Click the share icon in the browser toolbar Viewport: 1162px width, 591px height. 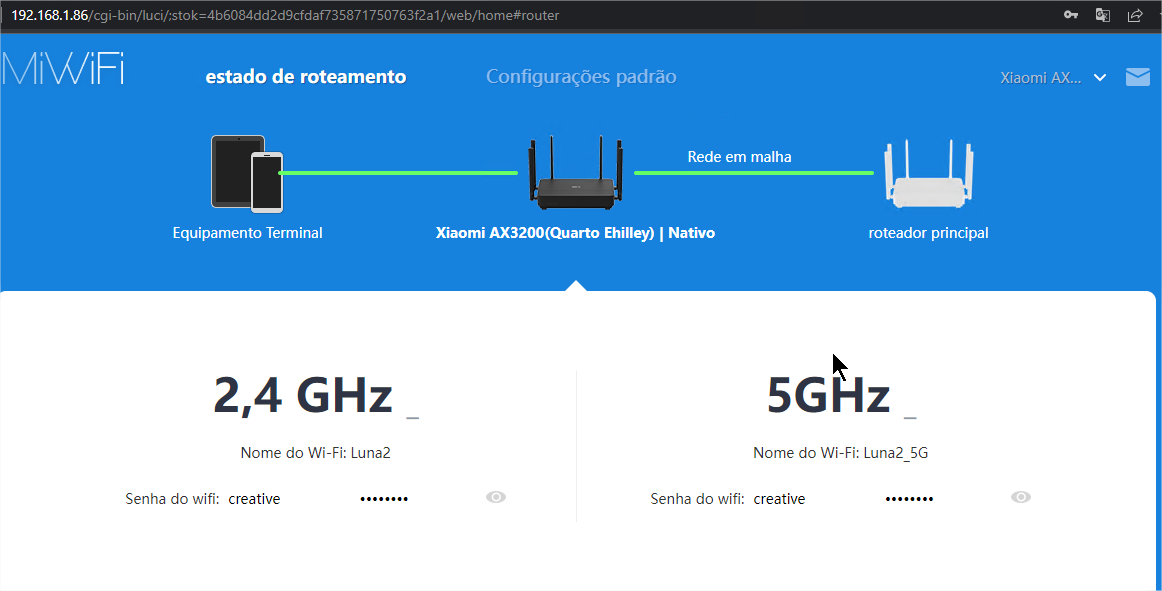(x=1134, y=15)
